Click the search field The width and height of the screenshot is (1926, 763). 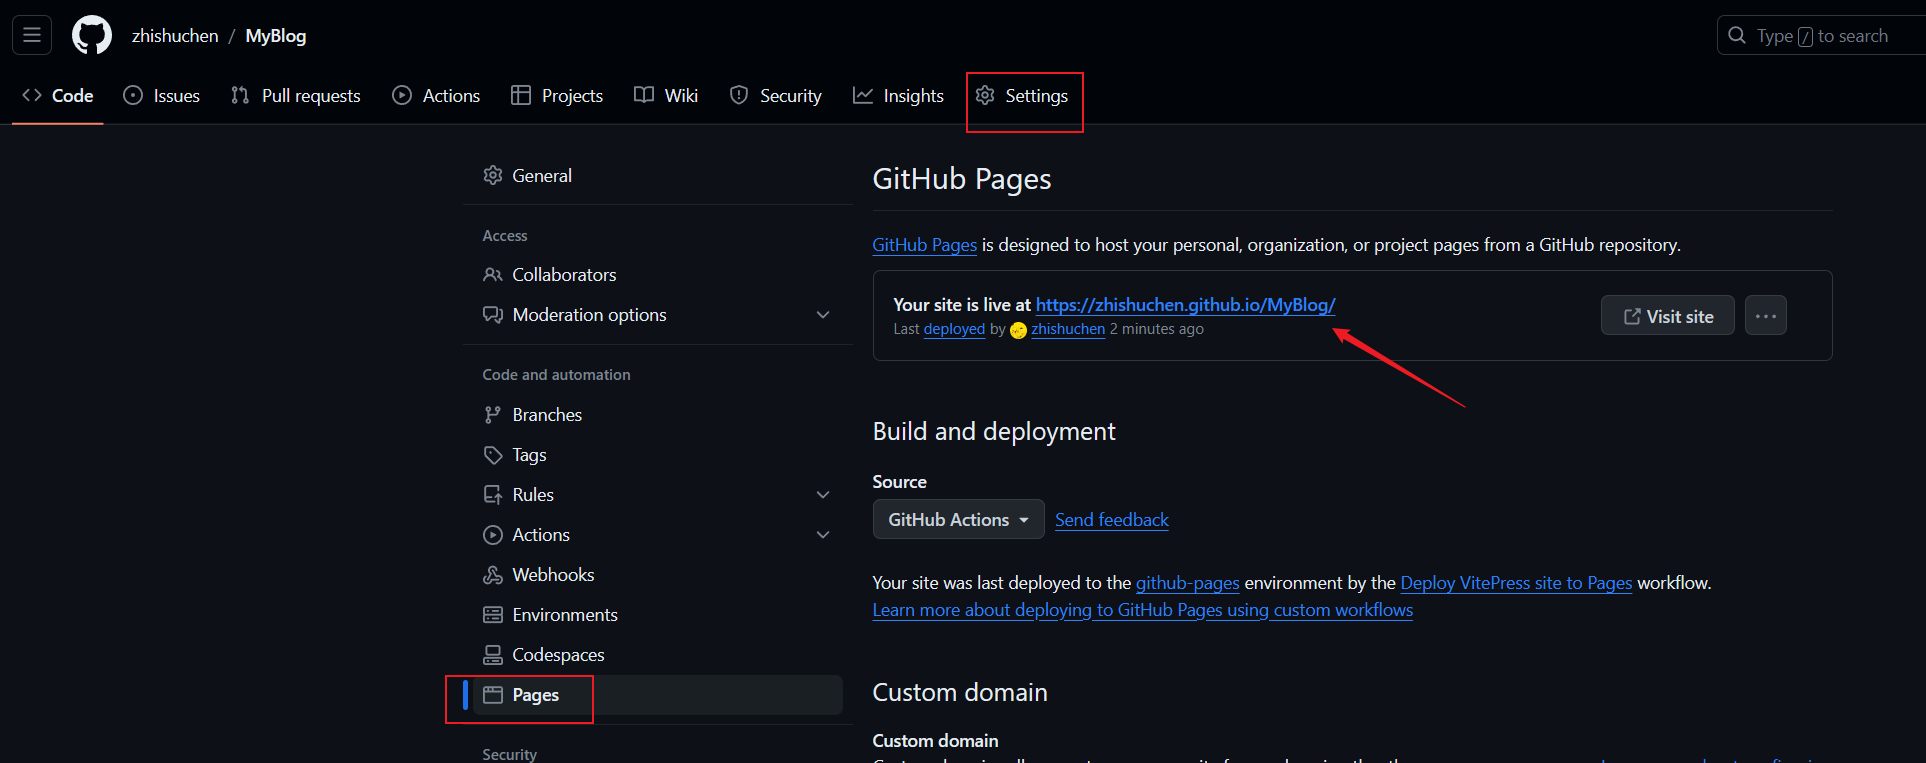tap(1822, 36)
